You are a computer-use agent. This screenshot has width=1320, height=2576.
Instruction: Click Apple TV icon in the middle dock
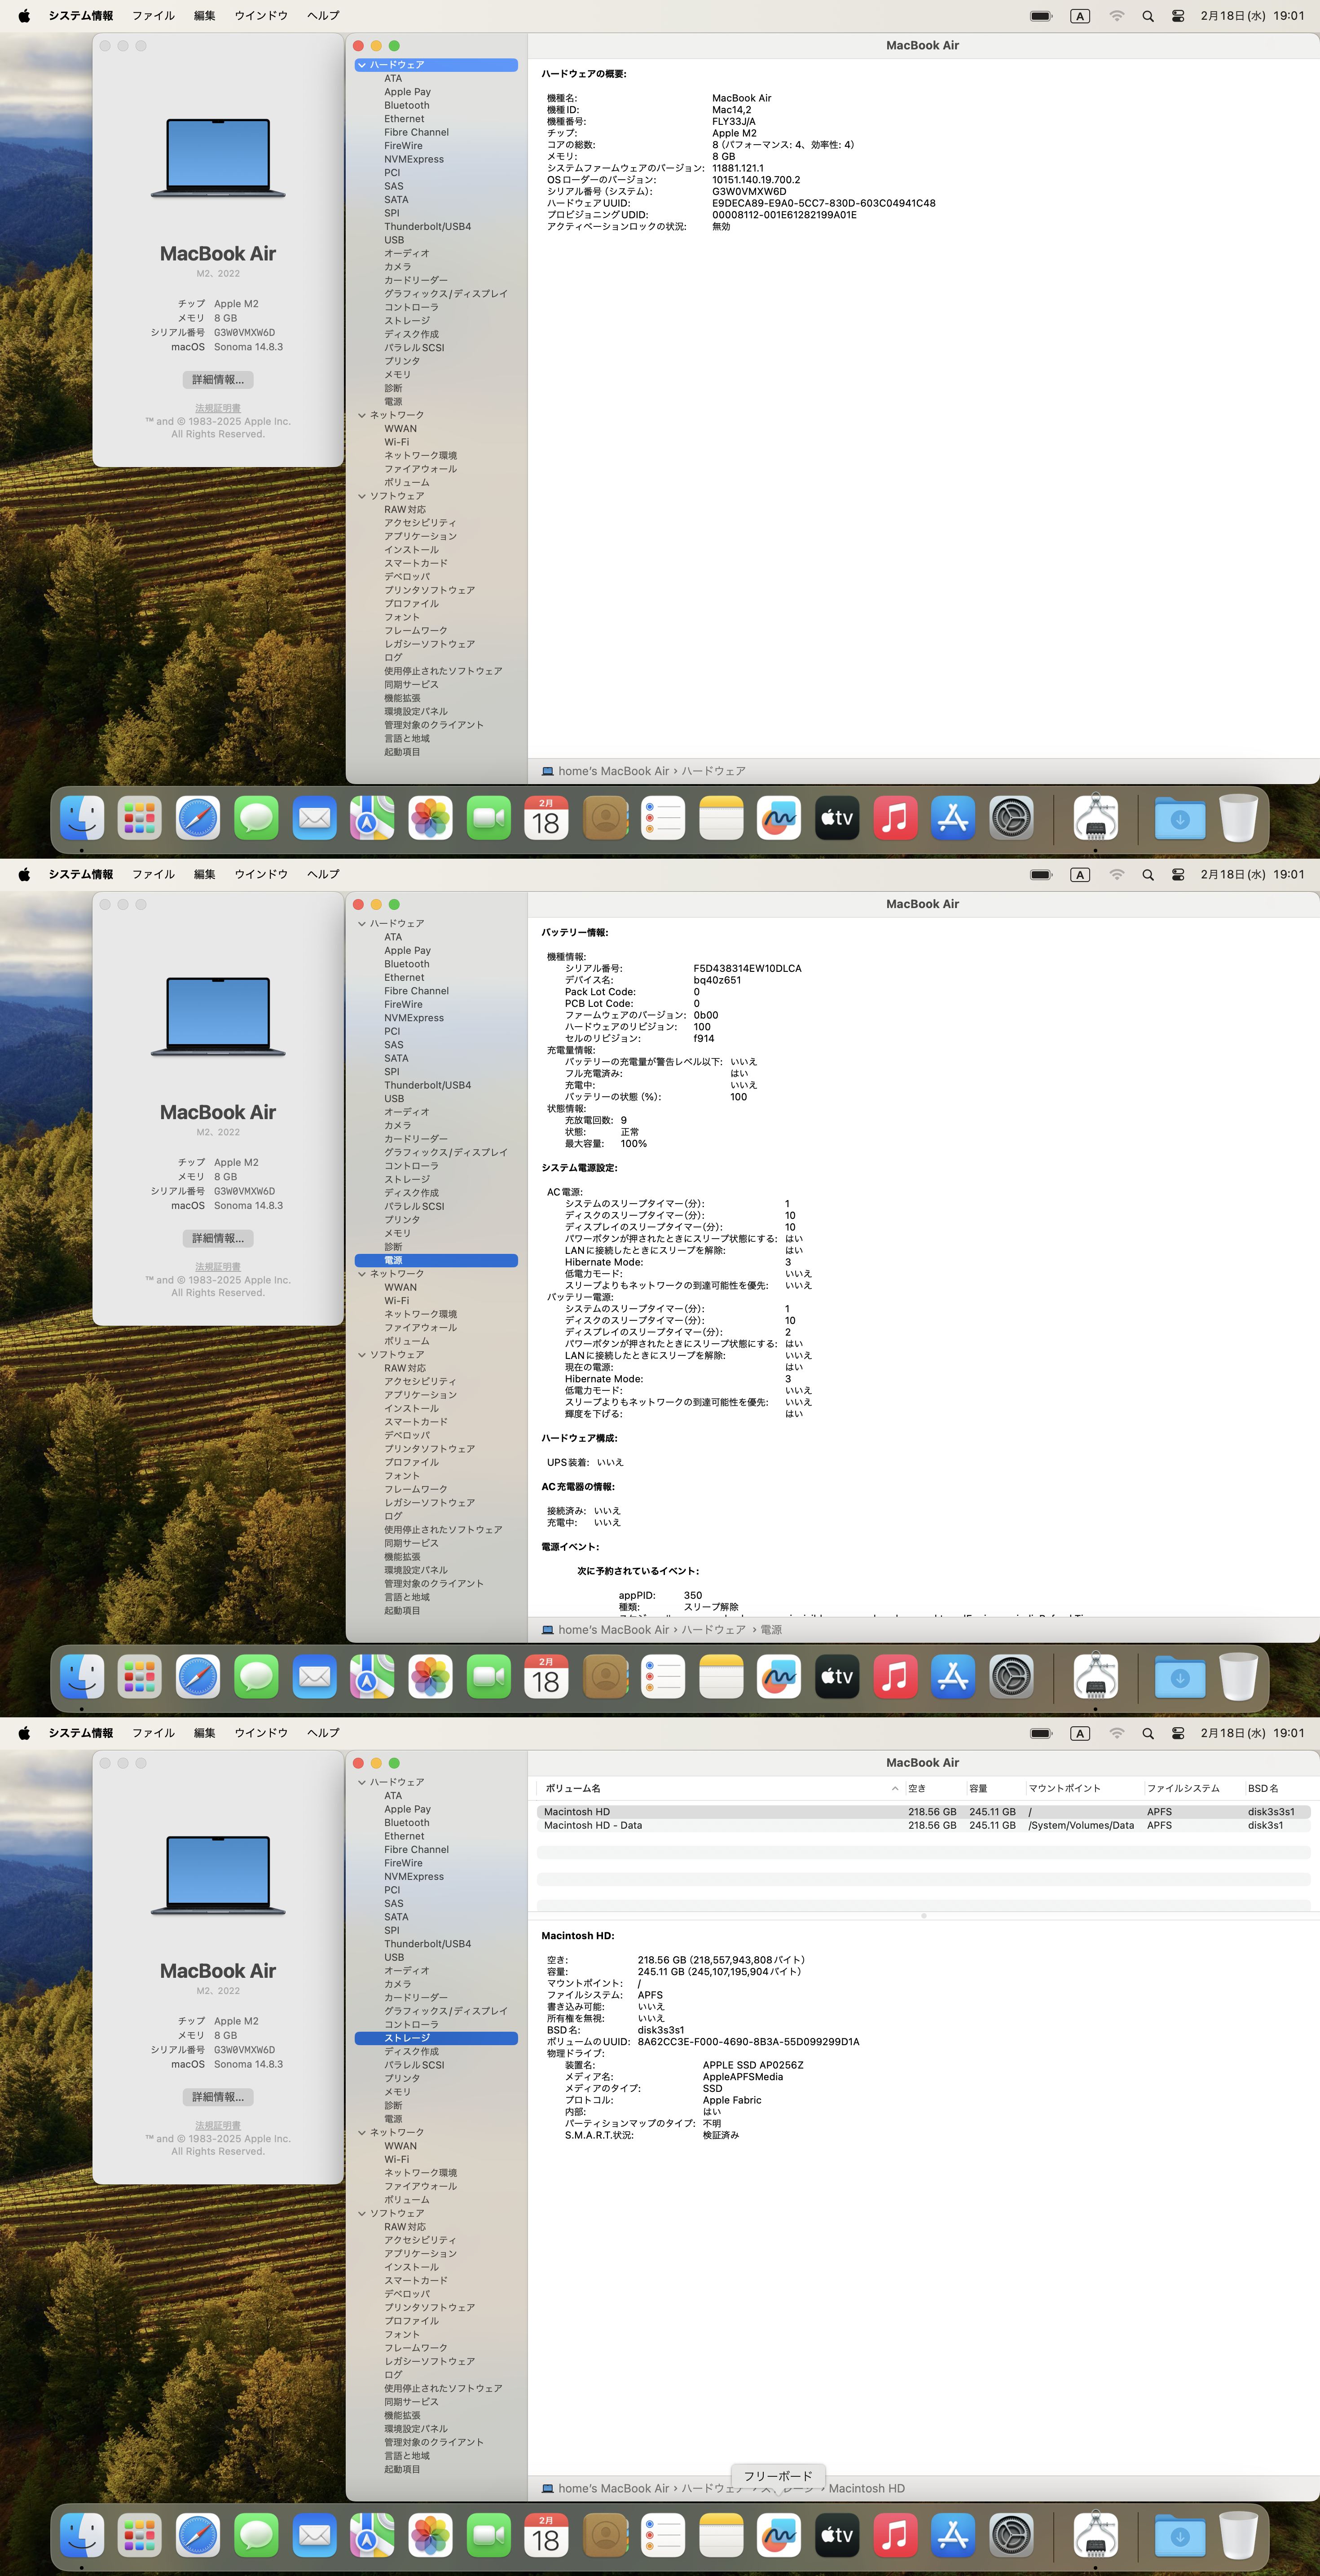point(837,1677)
